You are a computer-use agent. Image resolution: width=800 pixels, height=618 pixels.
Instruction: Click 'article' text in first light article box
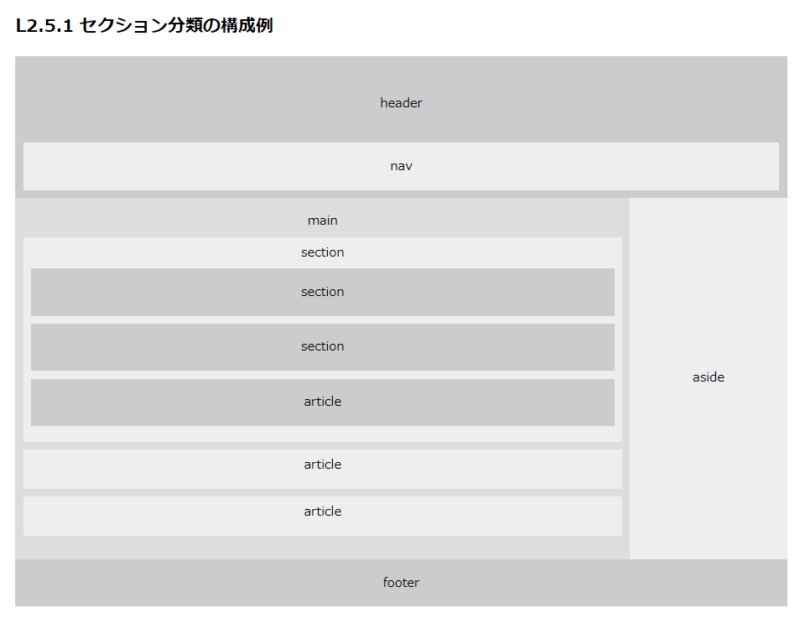tap(322, 464)
